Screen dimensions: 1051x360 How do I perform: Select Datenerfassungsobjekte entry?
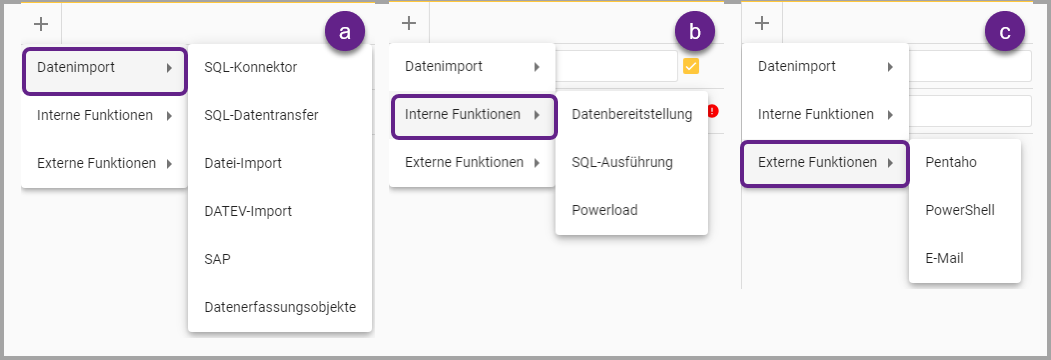(280, 308)
